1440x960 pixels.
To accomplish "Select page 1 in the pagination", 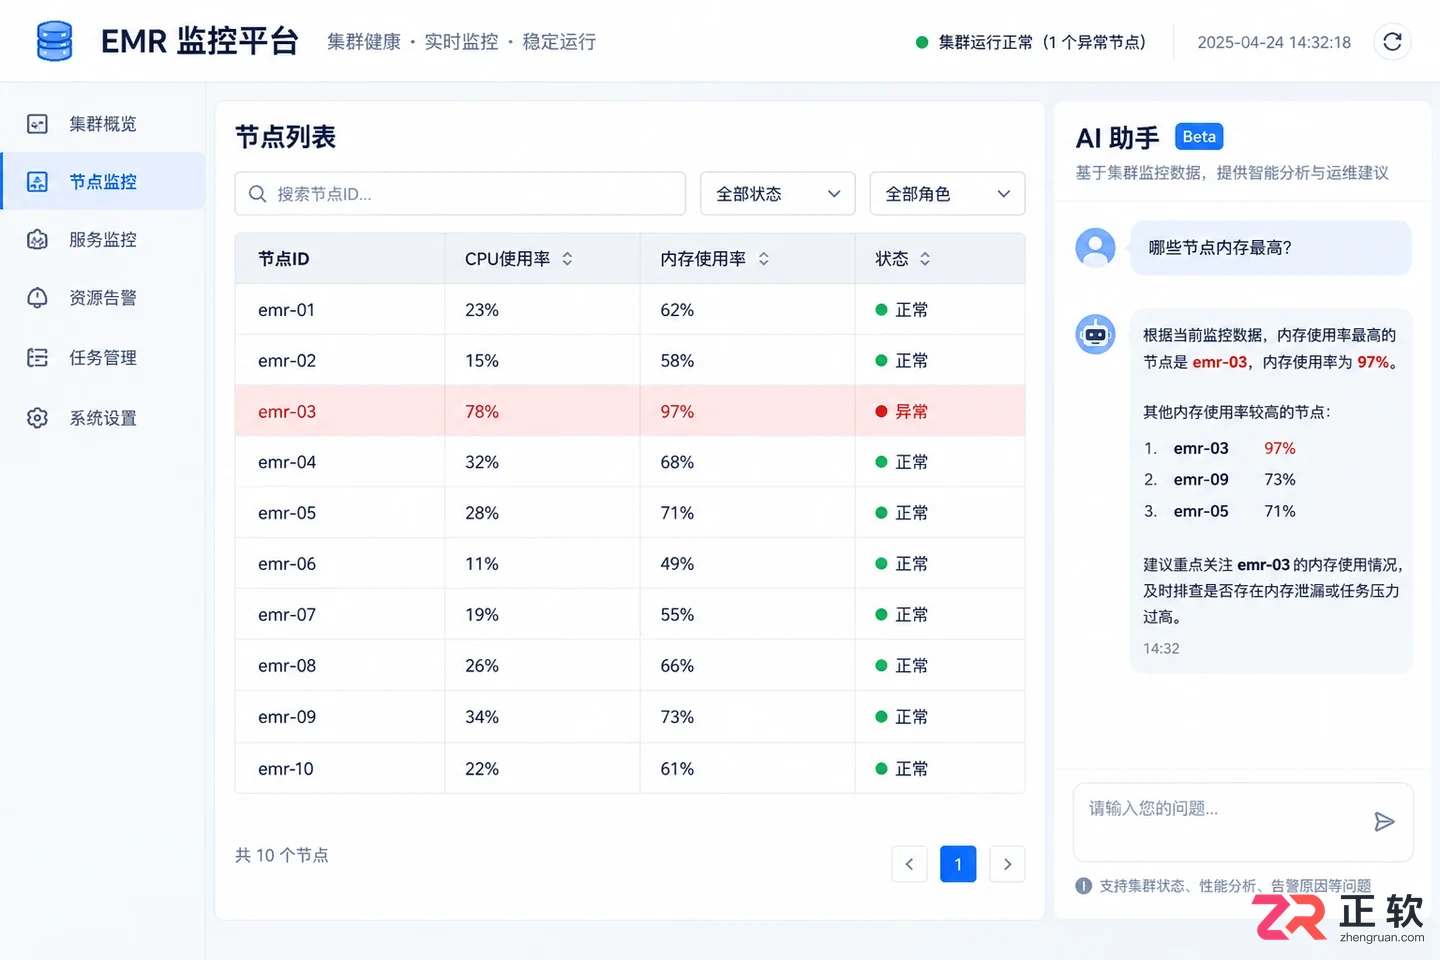I will 958,864.
